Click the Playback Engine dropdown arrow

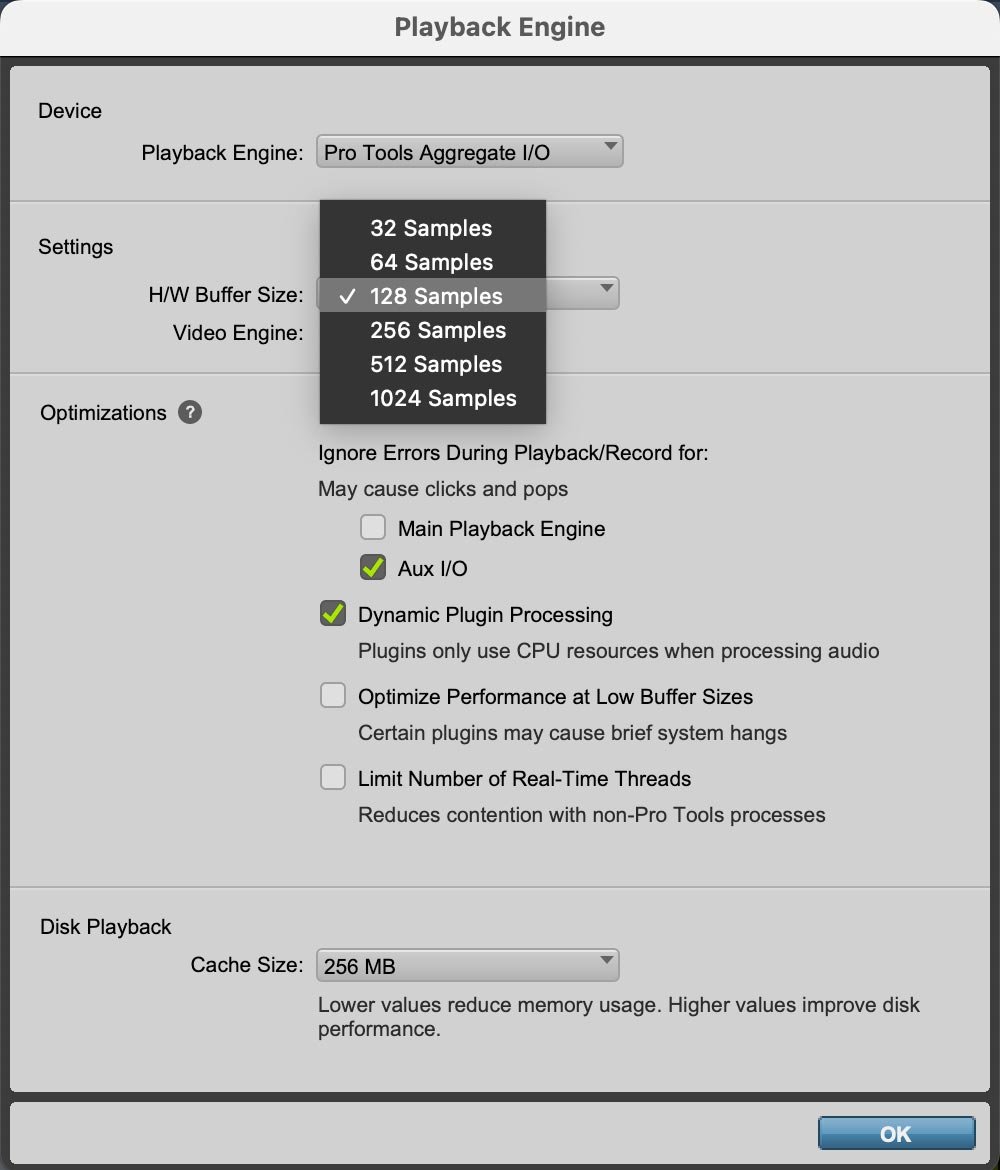610,146
